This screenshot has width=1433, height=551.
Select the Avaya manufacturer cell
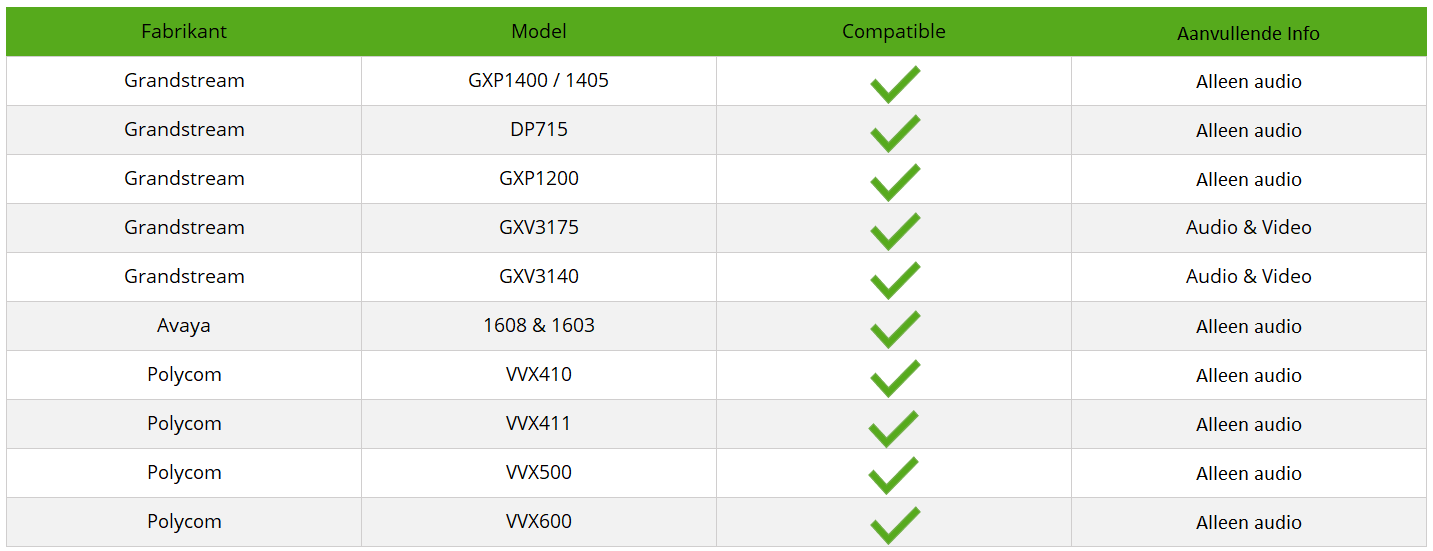coord(184,326)
